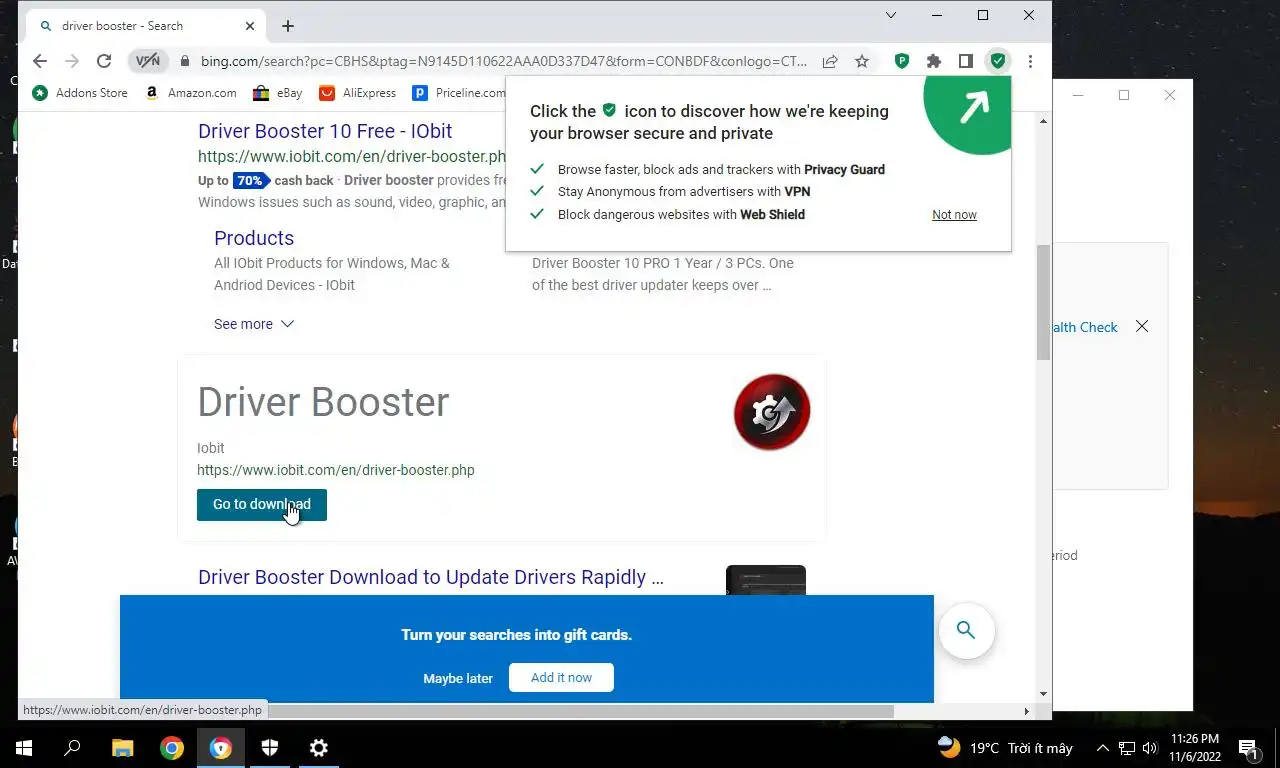This screenshot has height=768, width=1280.
Task: Open site info via the padlock icon
Action: point(185,61)
